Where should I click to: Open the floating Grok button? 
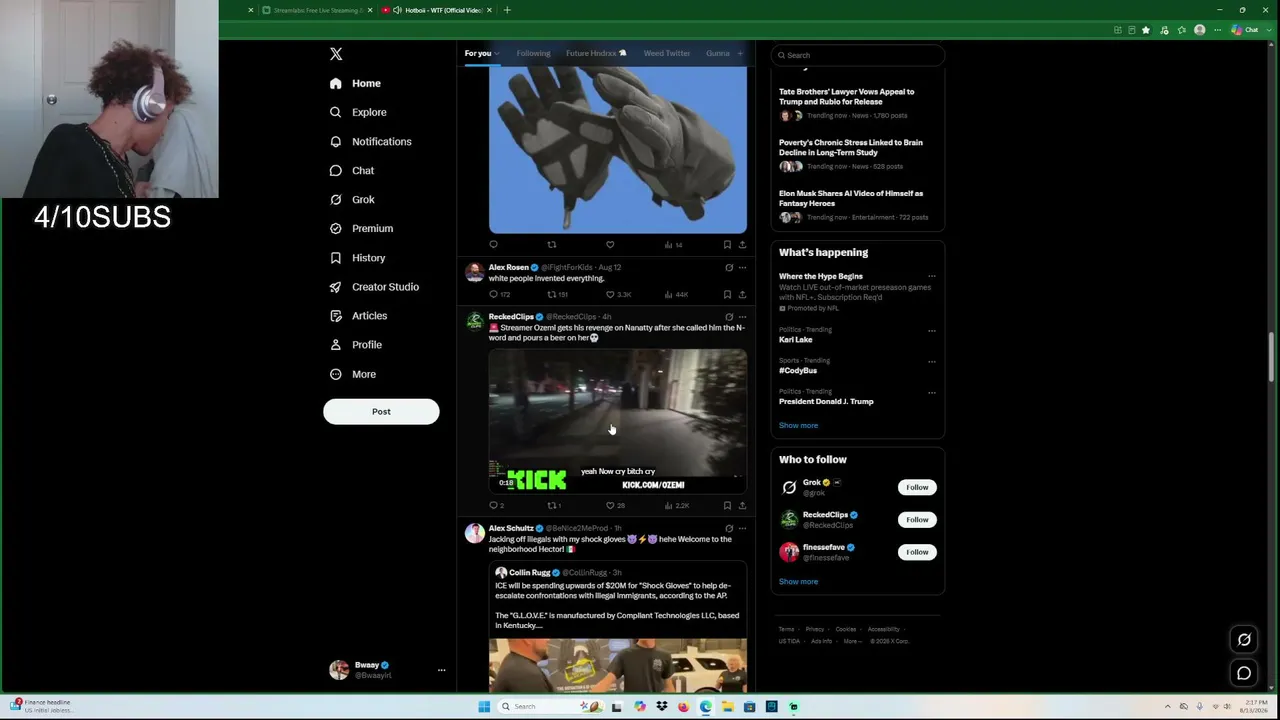[x=1244, y=640]
